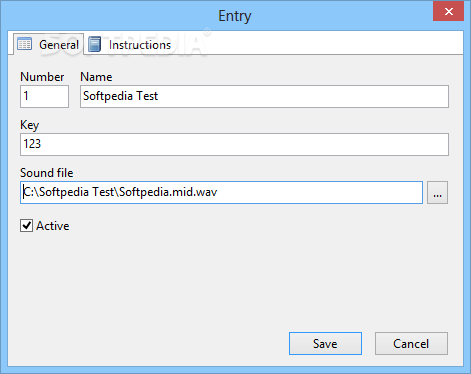471x374 pixels.
Task: Open the Instructions tab
Action: [x=130, y=45]
